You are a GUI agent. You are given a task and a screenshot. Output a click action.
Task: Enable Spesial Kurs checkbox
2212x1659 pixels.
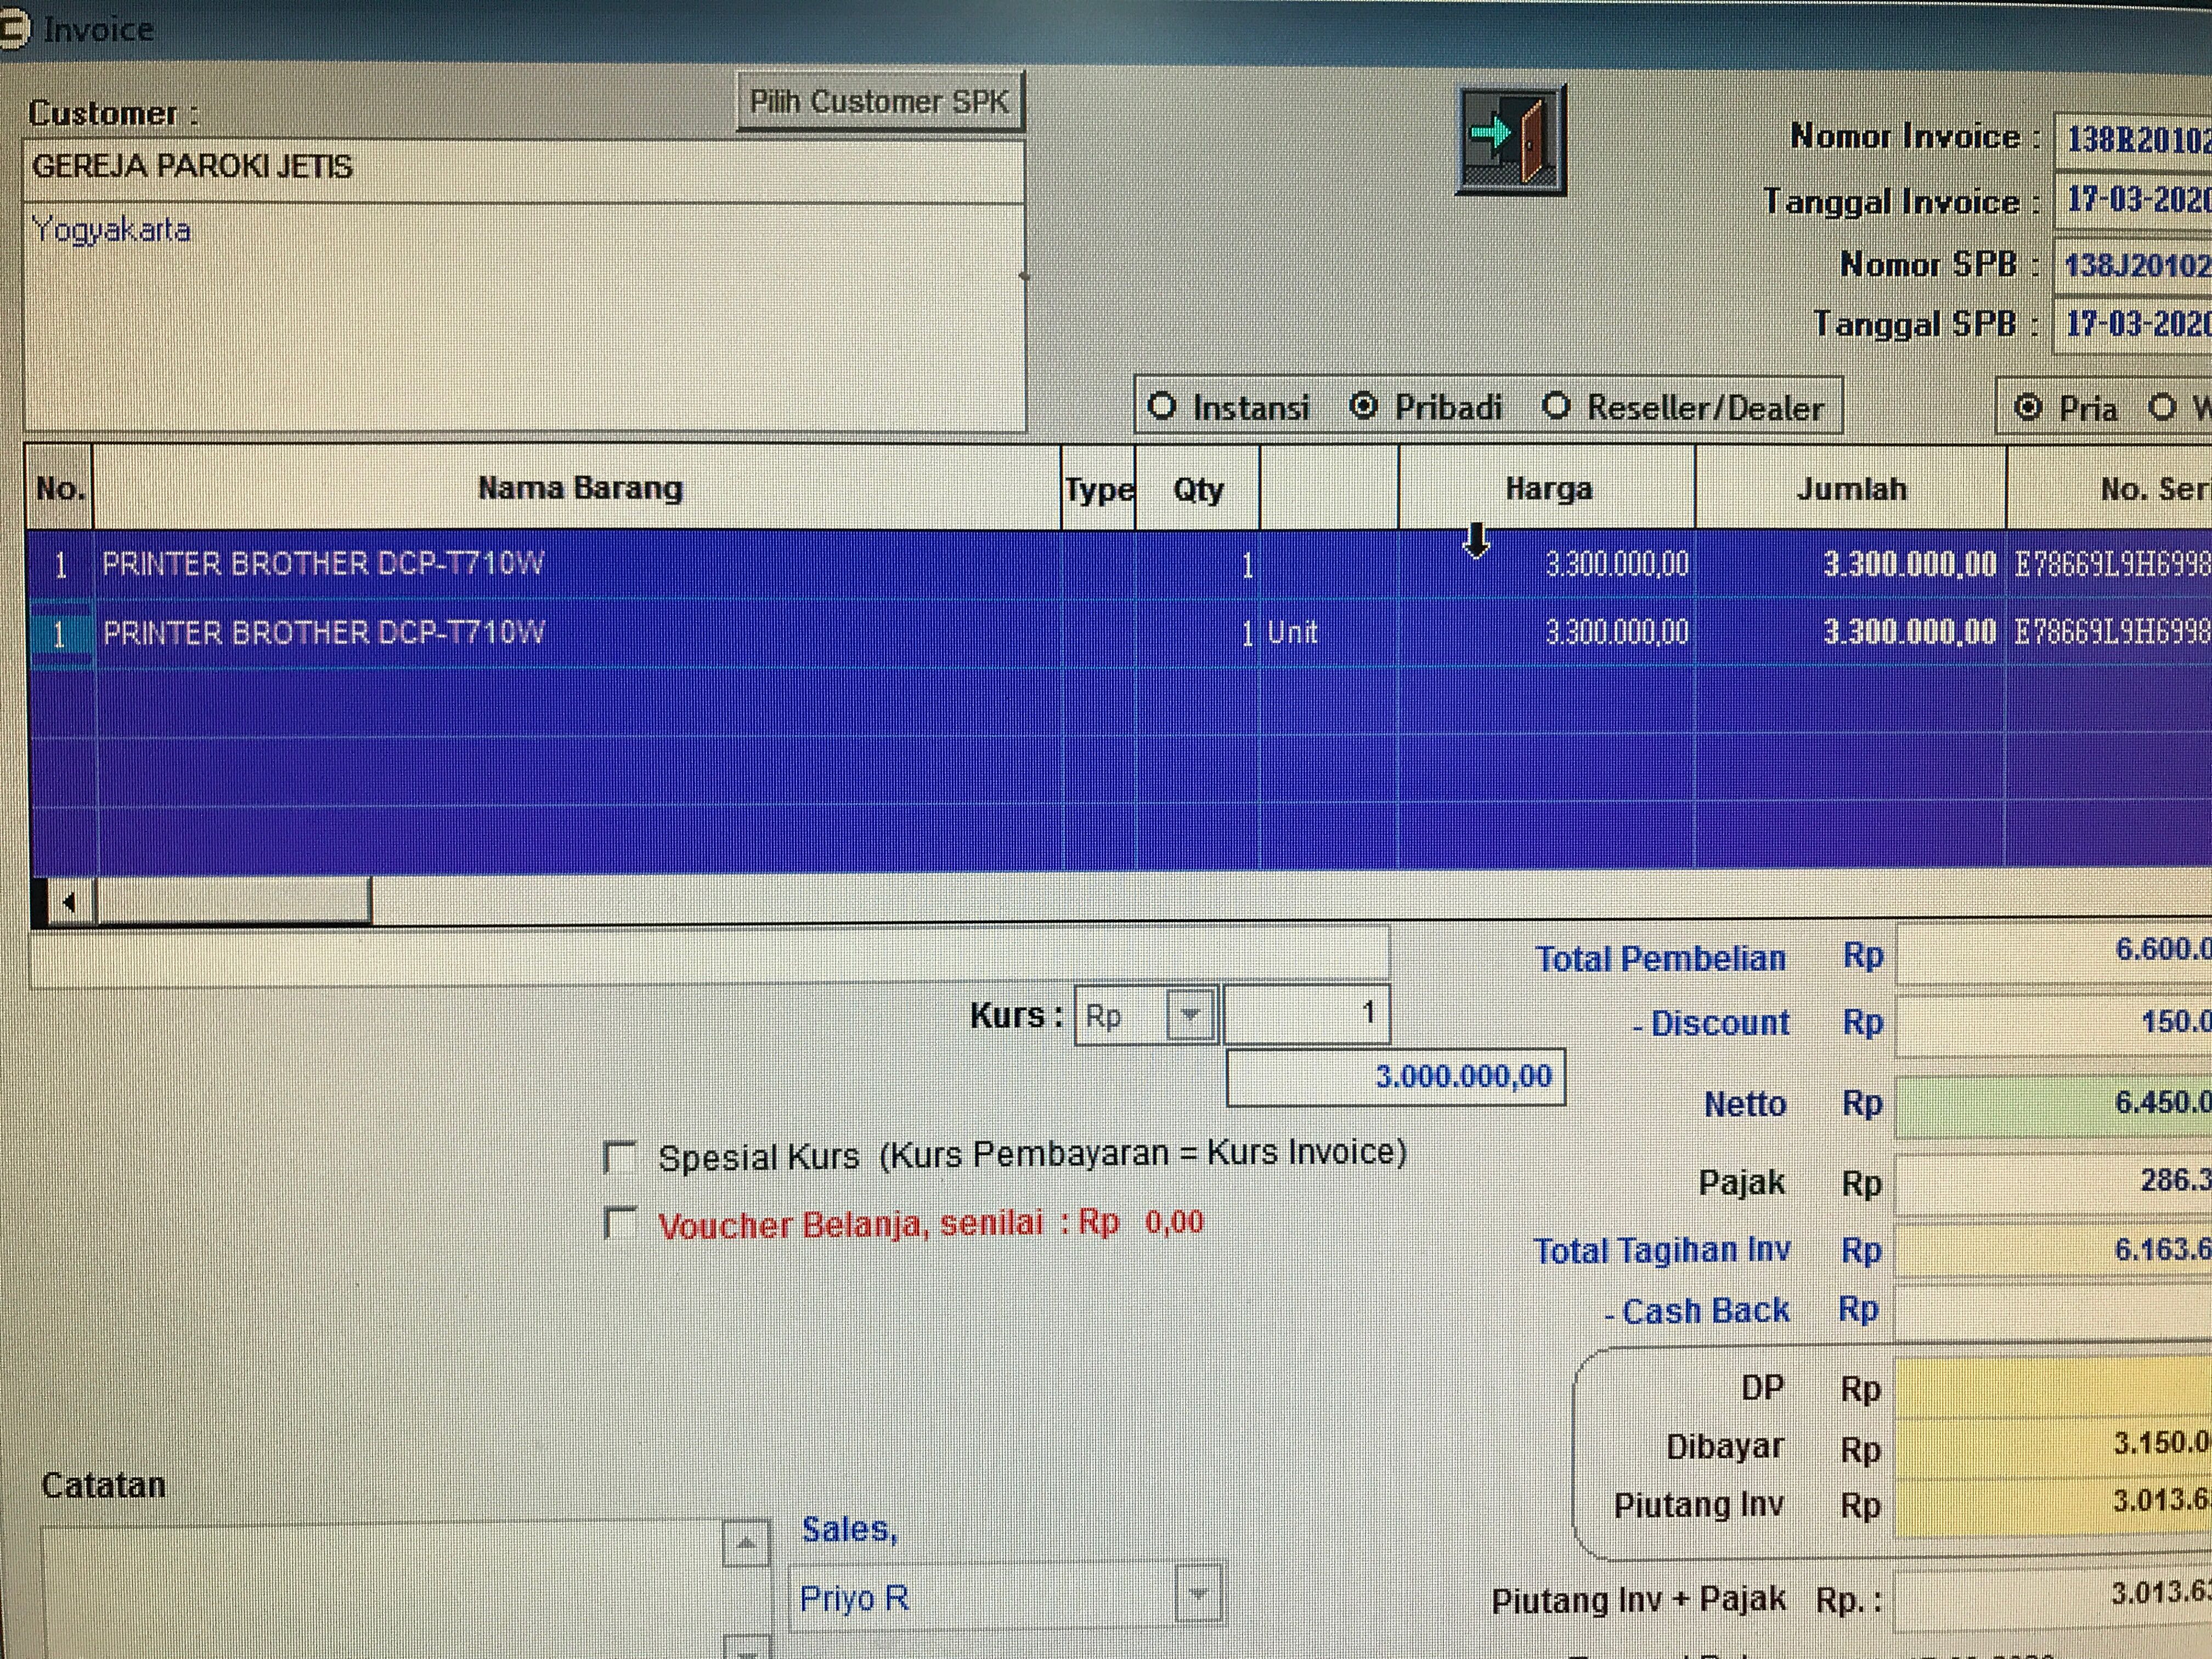tap(620, 1157)
